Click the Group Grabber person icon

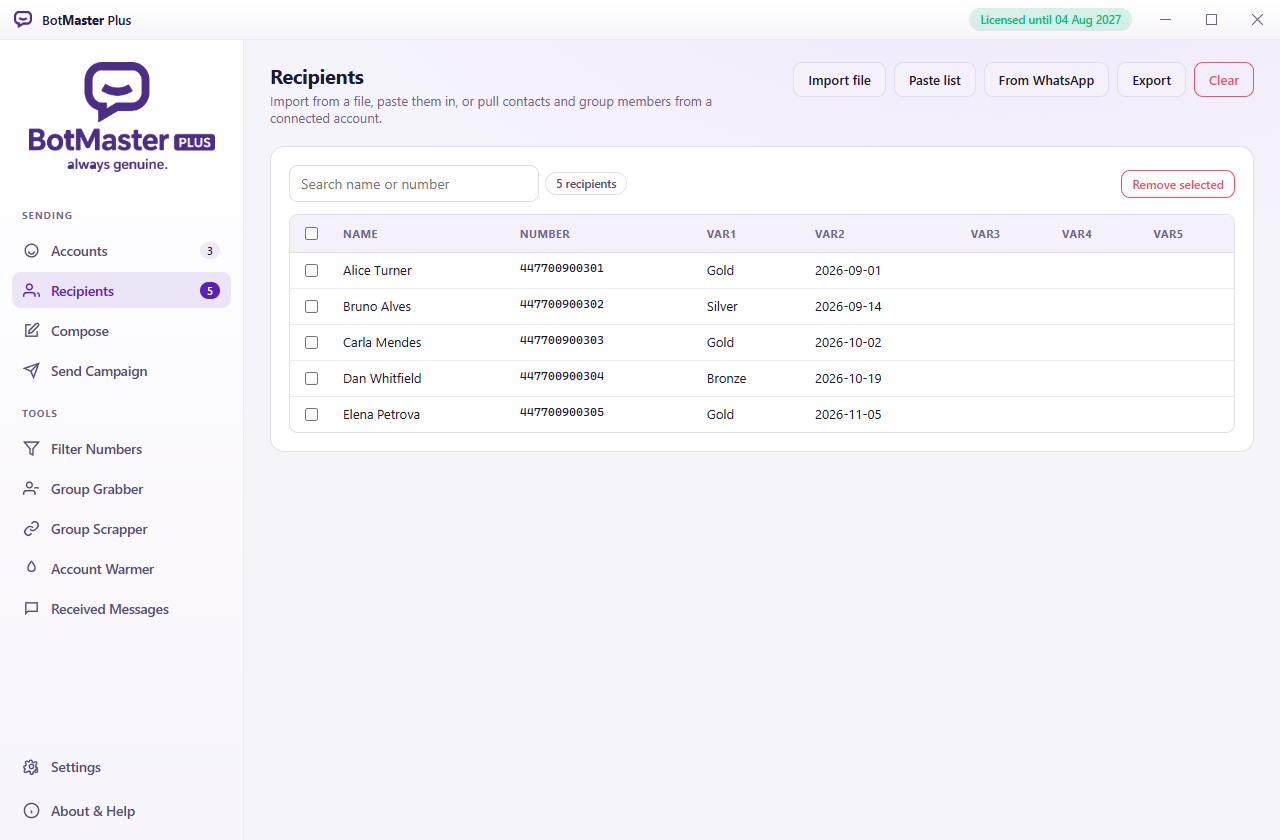pyautogui.click(x=32, y=489)
